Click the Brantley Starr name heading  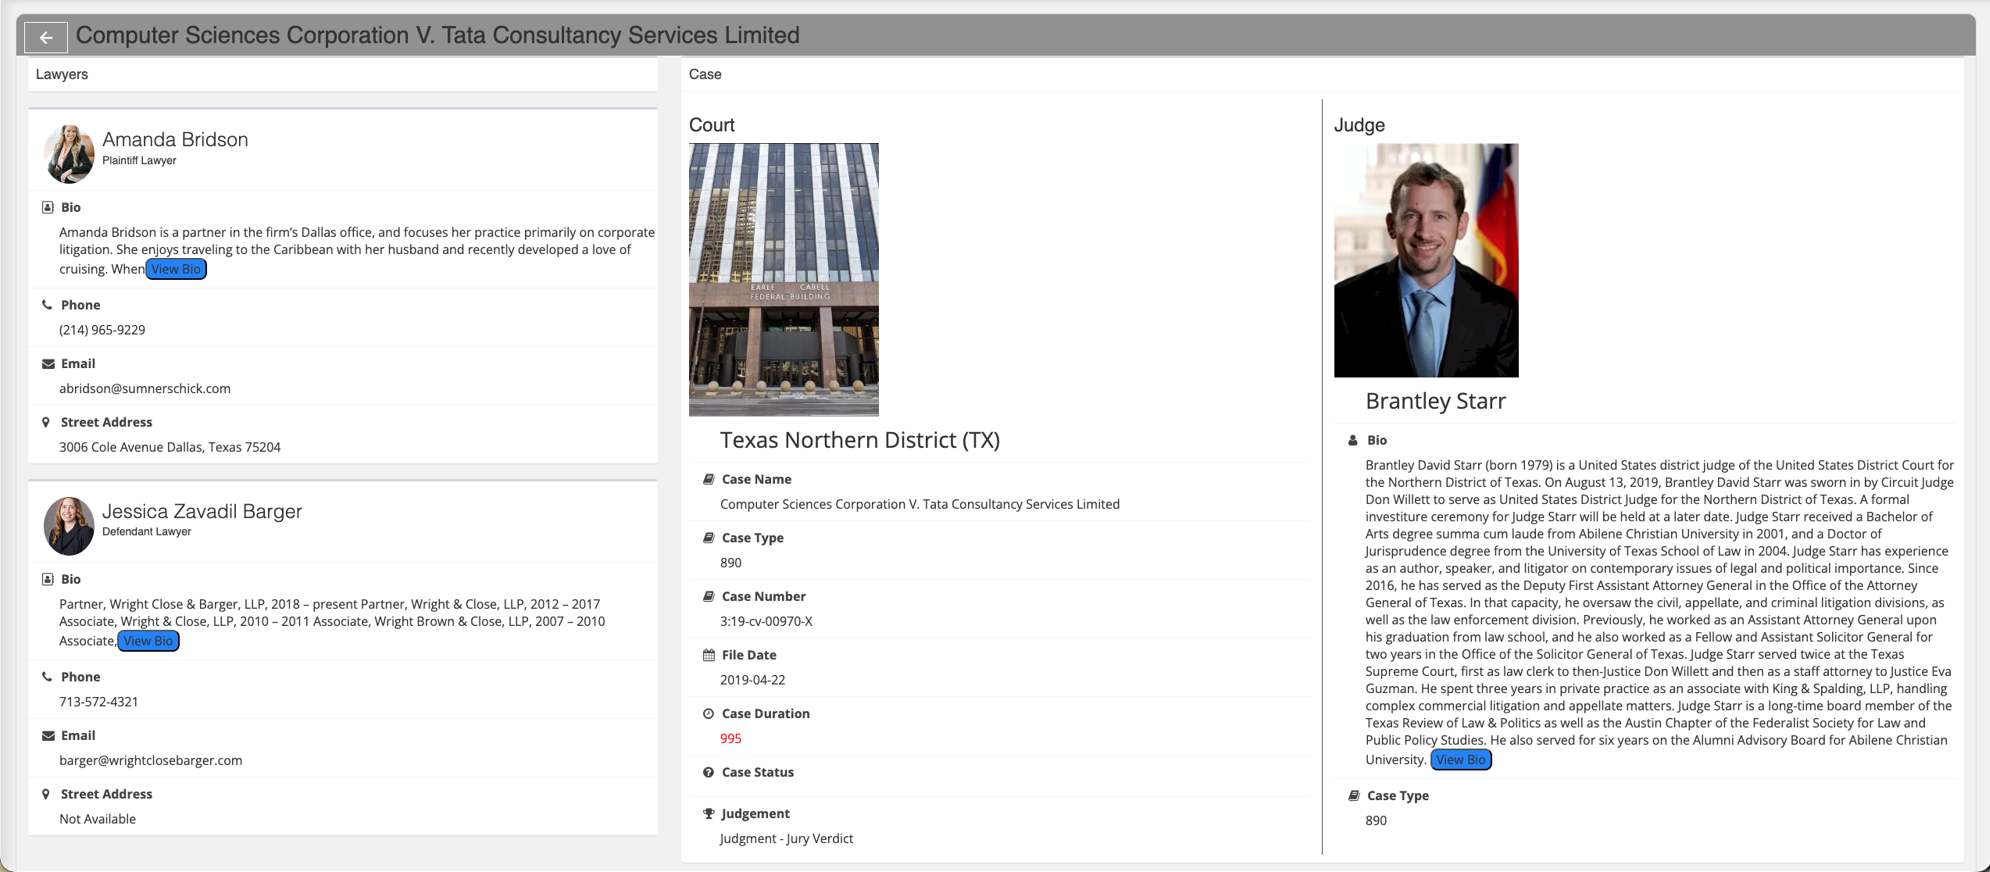pos(1435,401)
